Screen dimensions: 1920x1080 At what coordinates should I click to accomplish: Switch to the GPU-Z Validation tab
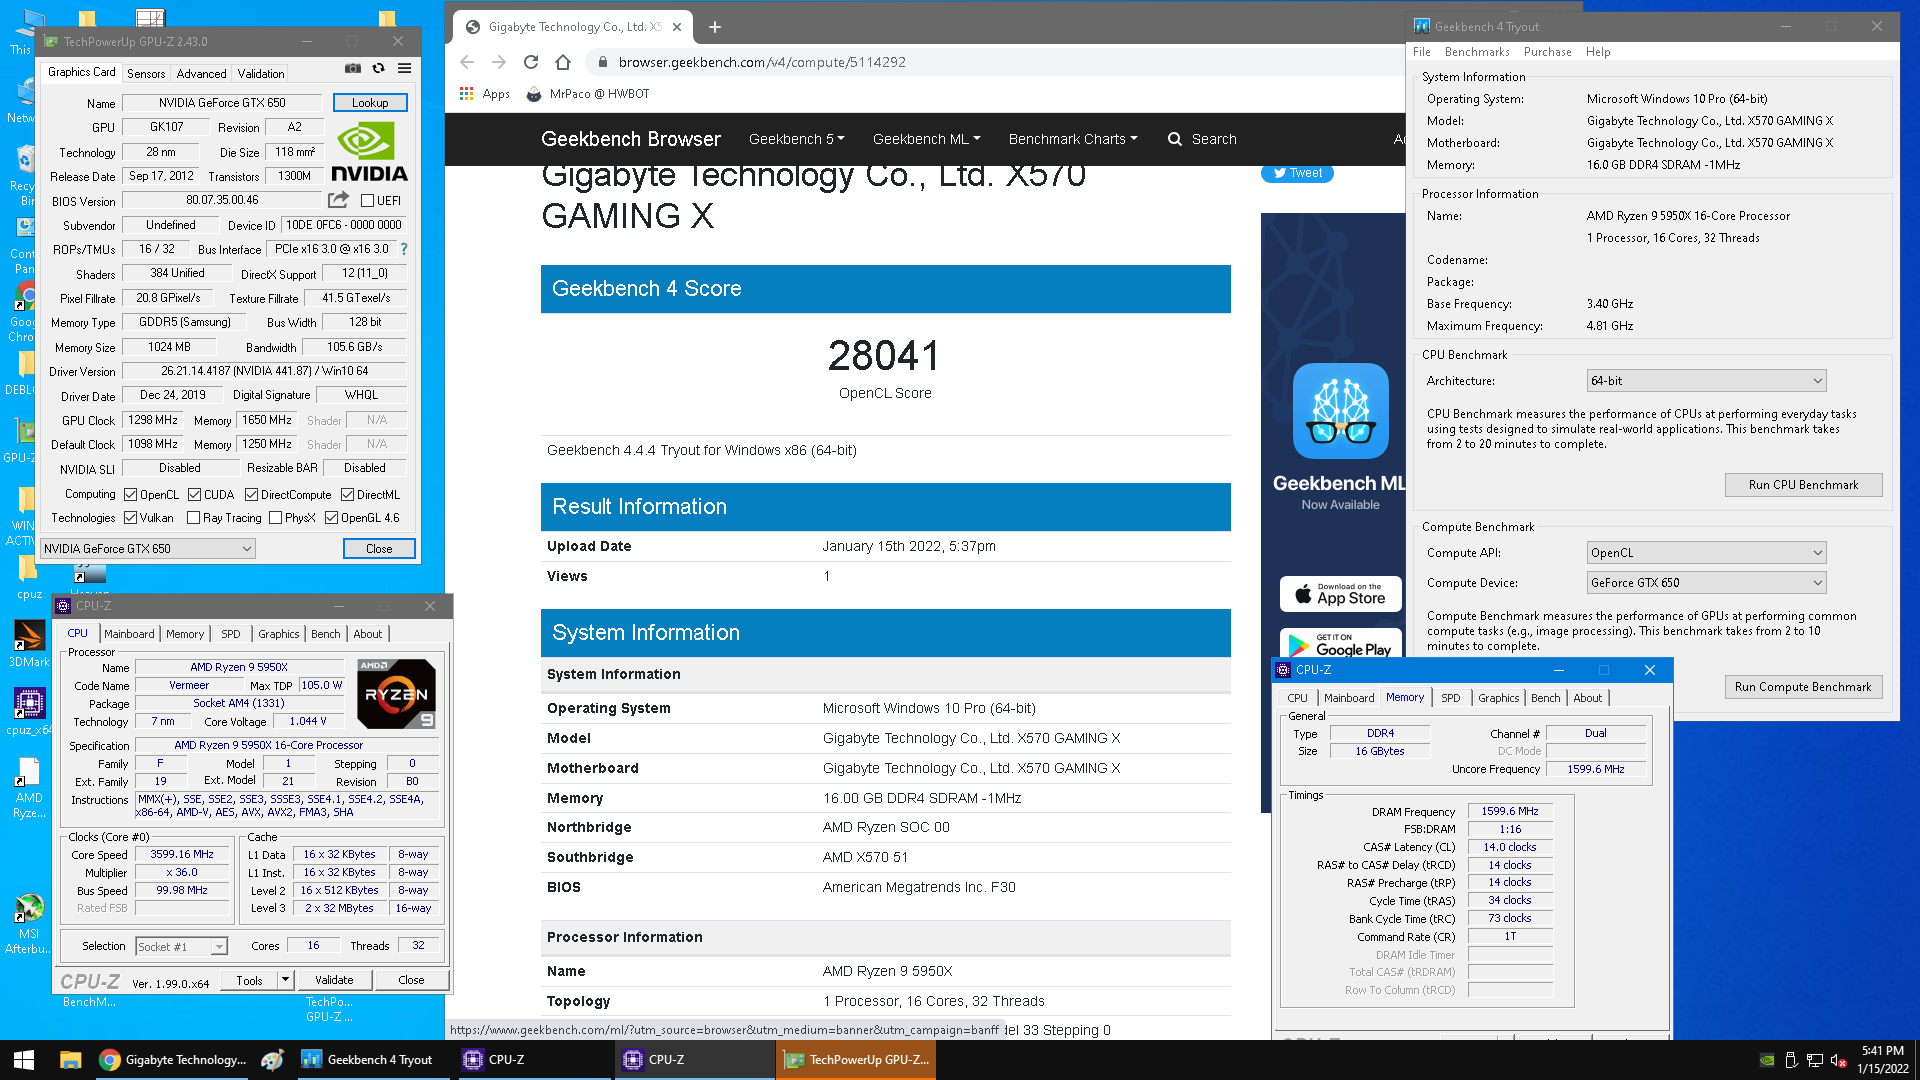261,73
